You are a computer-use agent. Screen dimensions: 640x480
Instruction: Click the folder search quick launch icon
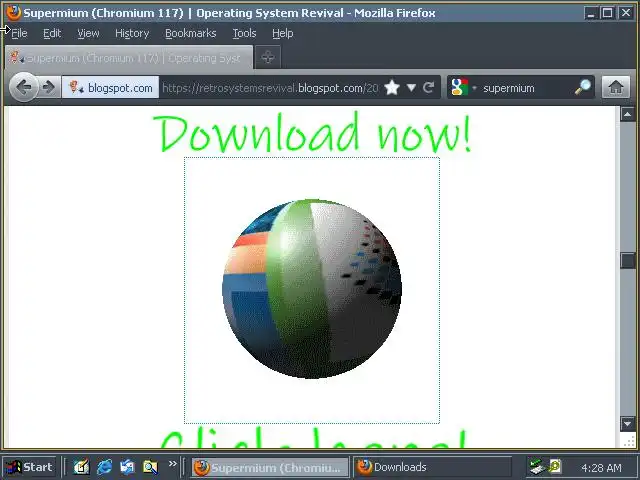150,467
